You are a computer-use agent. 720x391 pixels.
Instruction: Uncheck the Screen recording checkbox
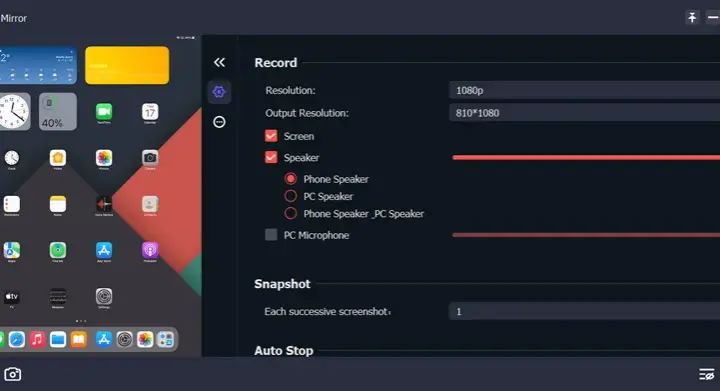(x=271, y=136)
